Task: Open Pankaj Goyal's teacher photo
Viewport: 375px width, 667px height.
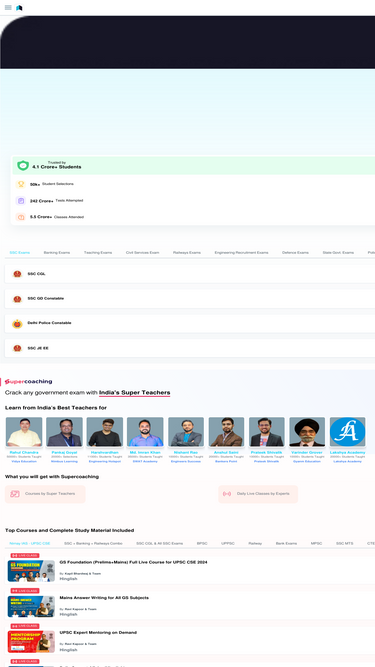Action: [x=64, y=432]
